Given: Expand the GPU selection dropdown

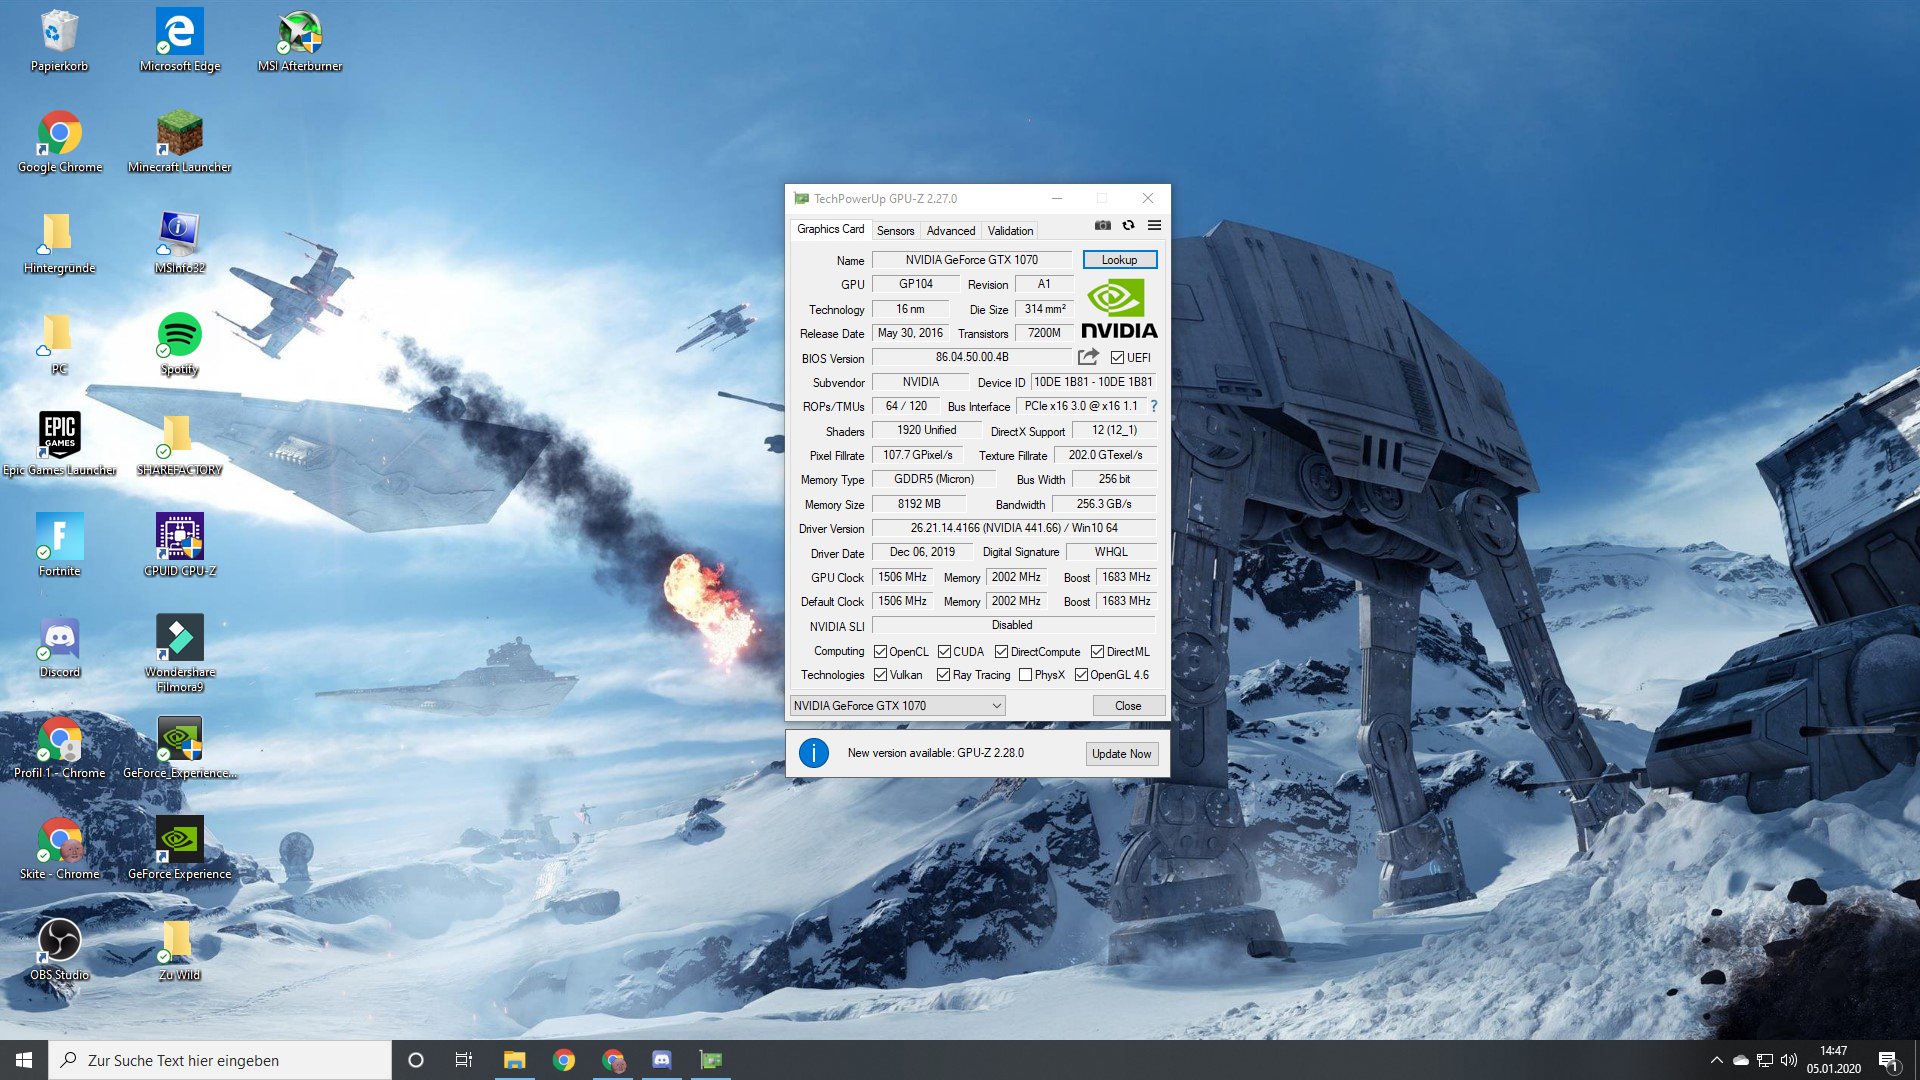Looking at the screenshot, I should tap(996, 706).
